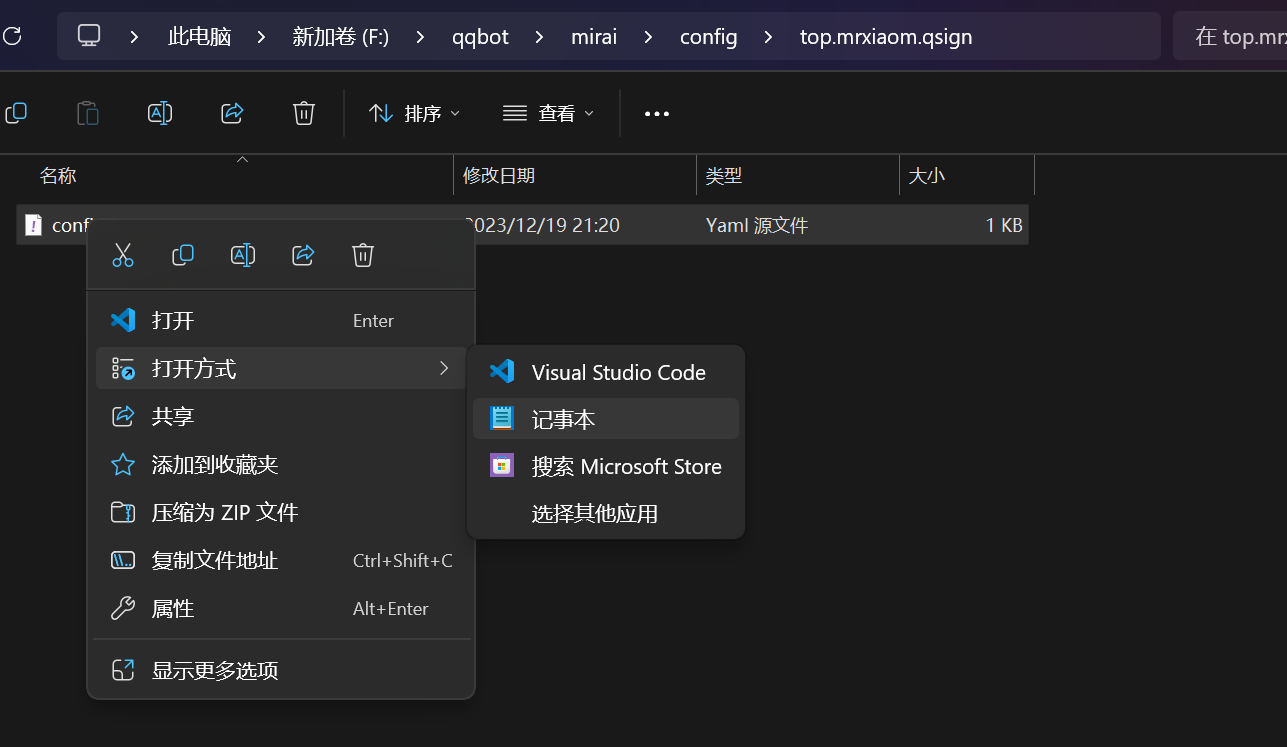Go to the mirai folder in breadcrumb

click(x=594, y=37)
